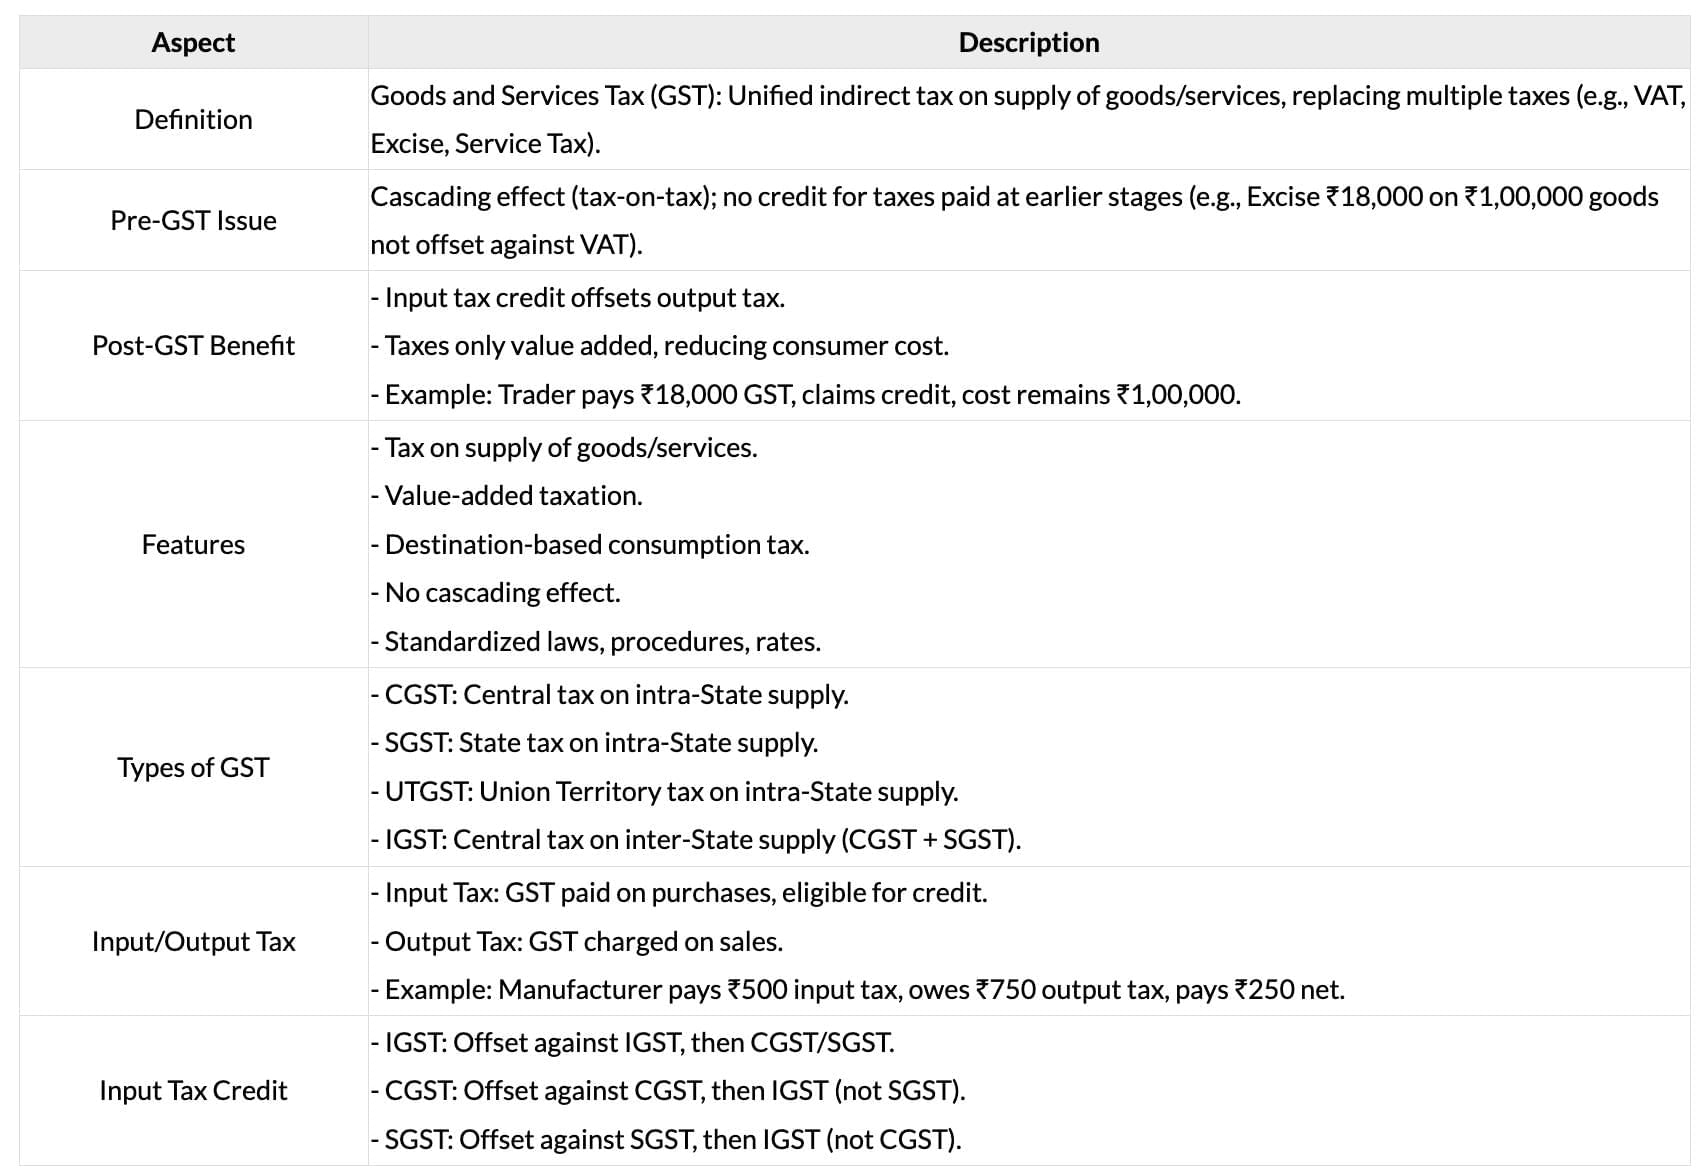Click the Description column header
1703x1175 pixels.
pos(1028,43)
